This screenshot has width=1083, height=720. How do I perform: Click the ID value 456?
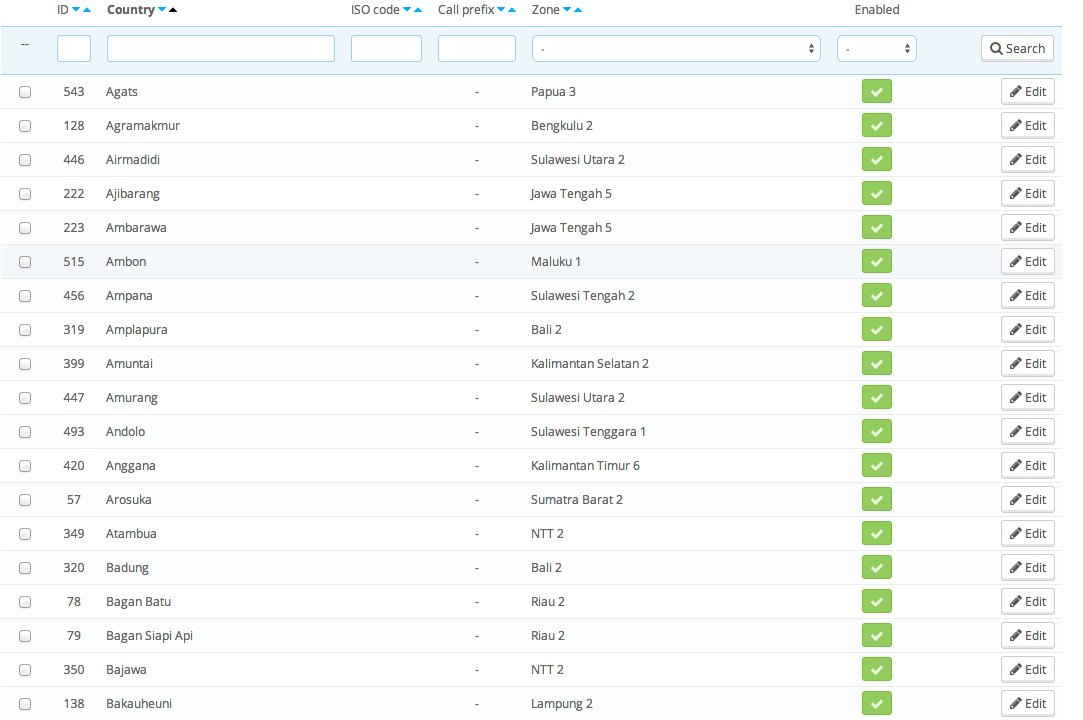pos(74,296)
